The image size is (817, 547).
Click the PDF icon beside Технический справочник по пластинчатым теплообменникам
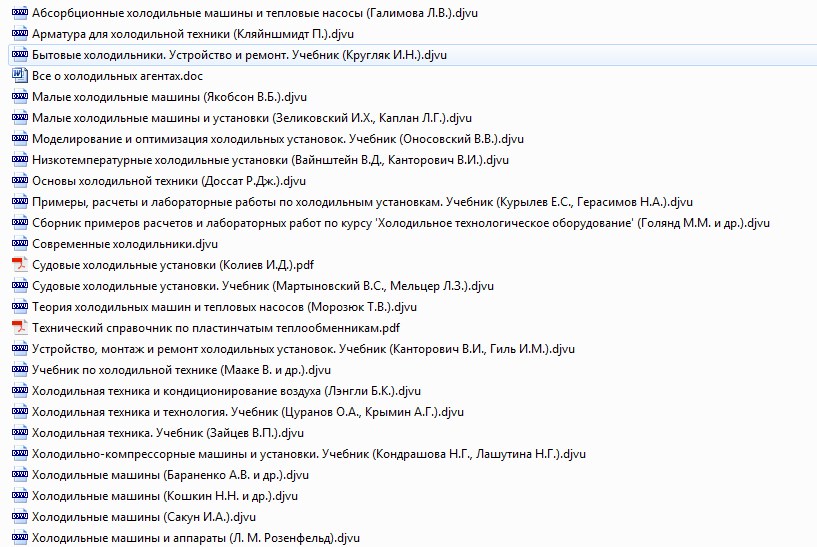coord(20,328)
